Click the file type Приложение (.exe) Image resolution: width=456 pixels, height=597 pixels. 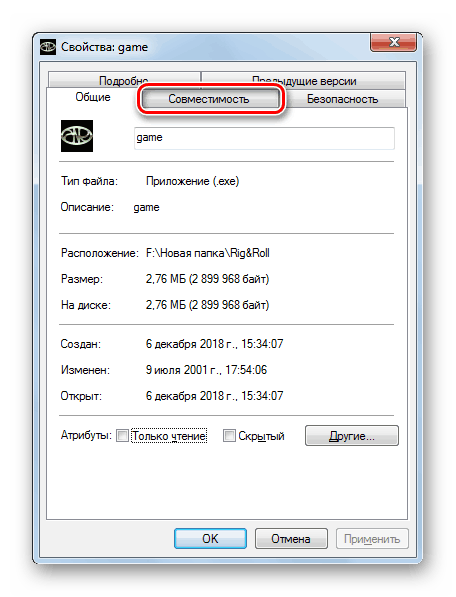tap(193, 181)
